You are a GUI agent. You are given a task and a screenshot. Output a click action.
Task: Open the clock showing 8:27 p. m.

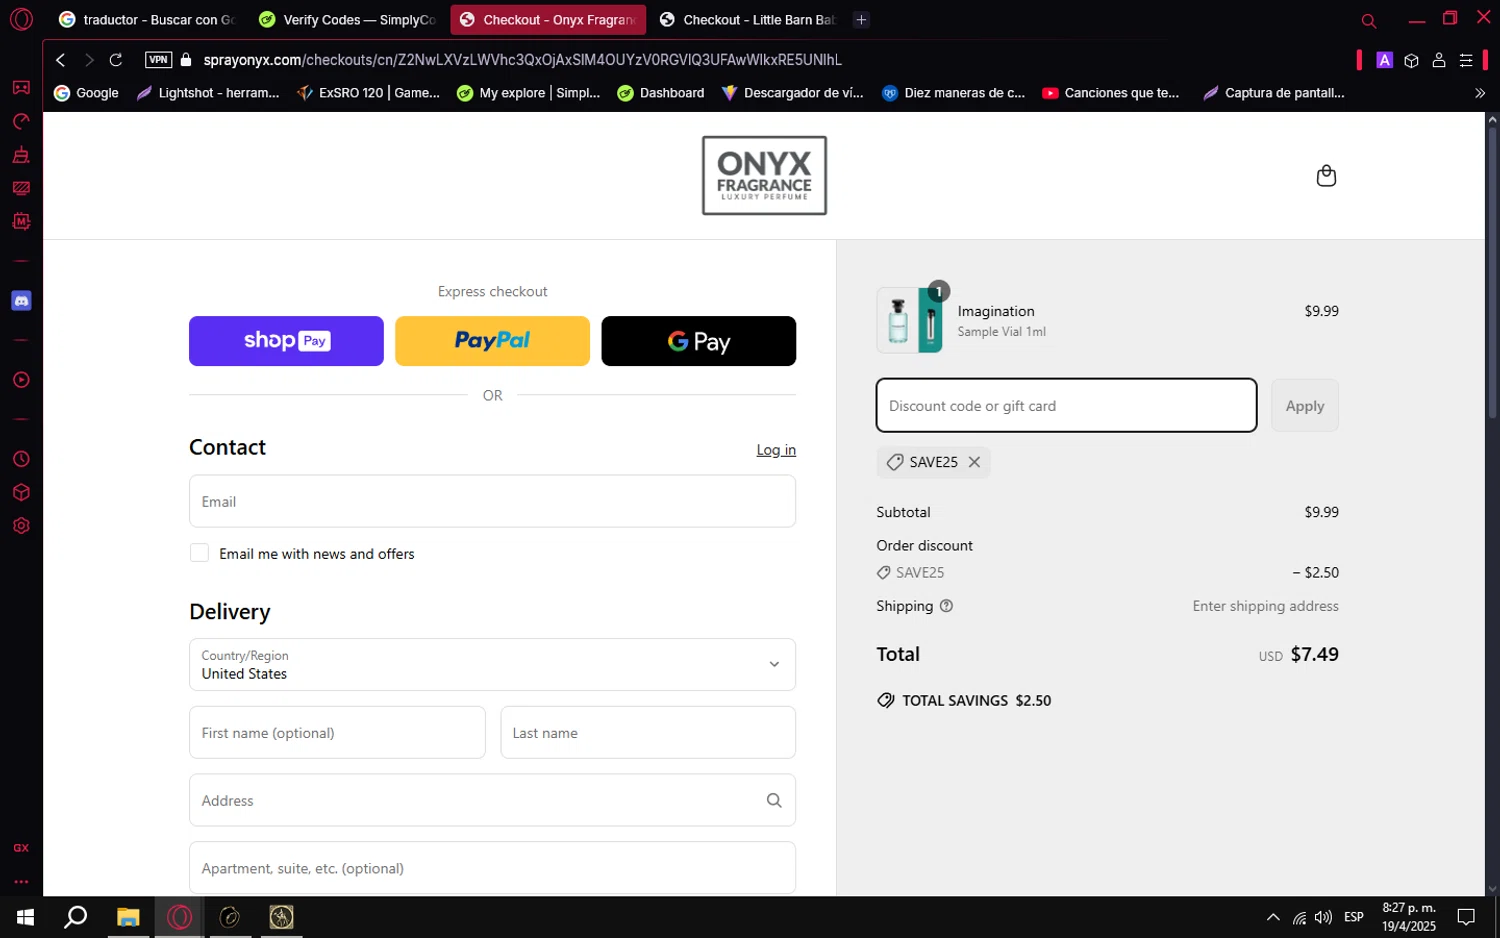coord(1409,917)
